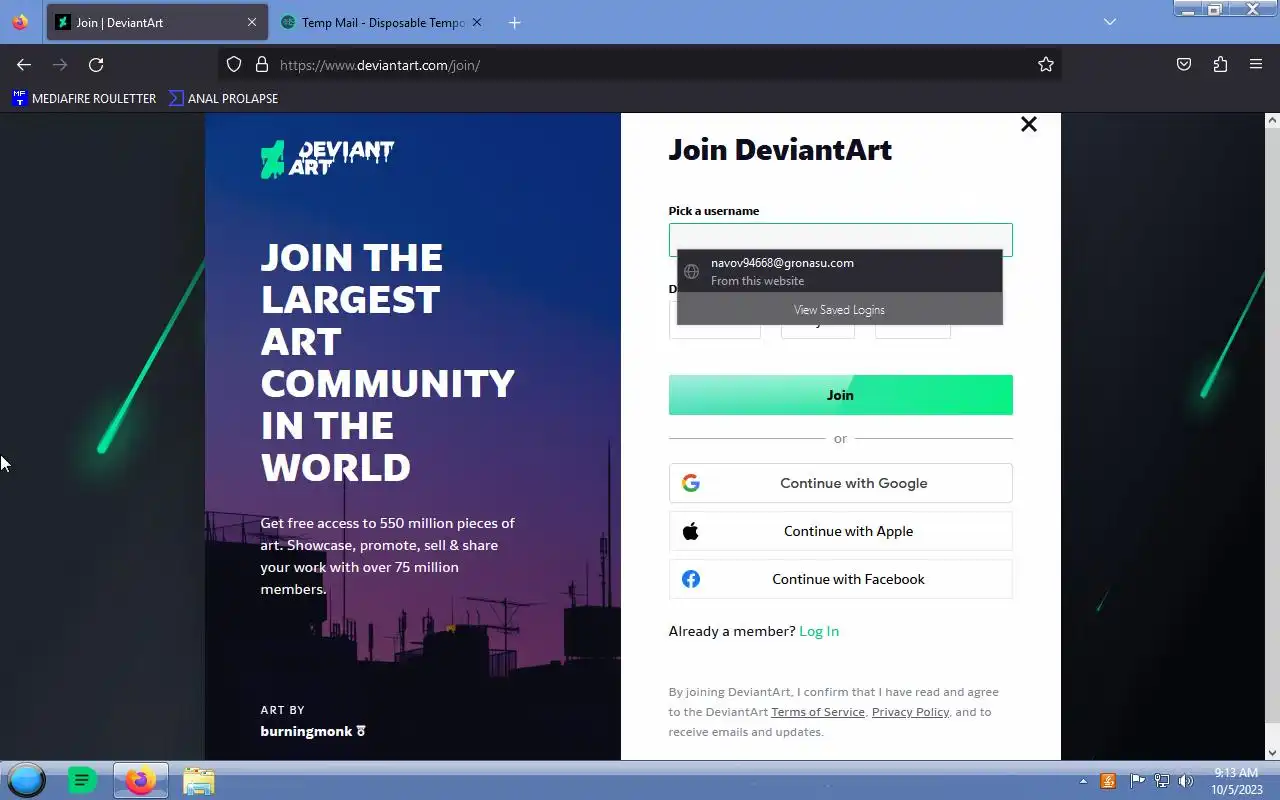Click the address bar URL
This screenshot has height=800, width=1280.
tap(380, 65)
